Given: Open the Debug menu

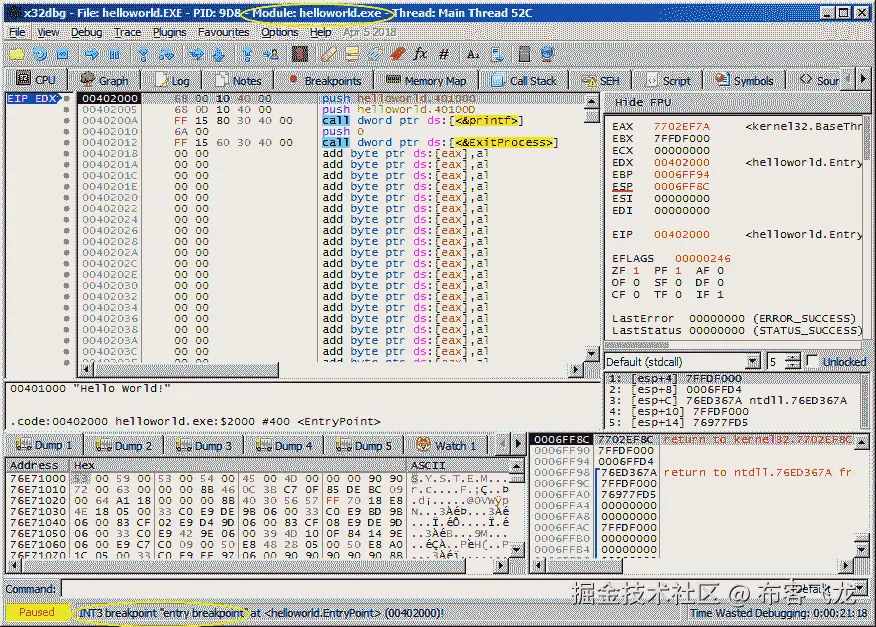Looking at the screenshot, I should click(x=86, y=32).
